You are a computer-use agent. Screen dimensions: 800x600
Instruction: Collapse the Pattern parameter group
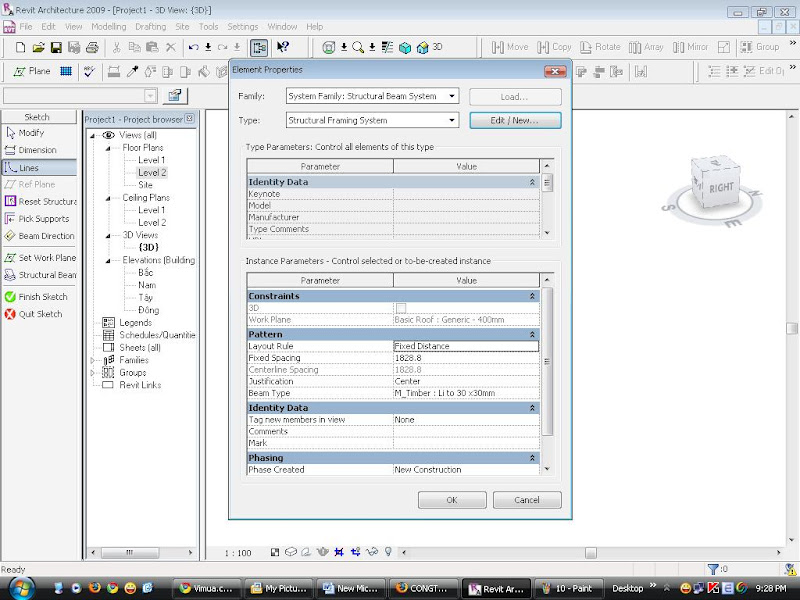[x=532, y=334]
